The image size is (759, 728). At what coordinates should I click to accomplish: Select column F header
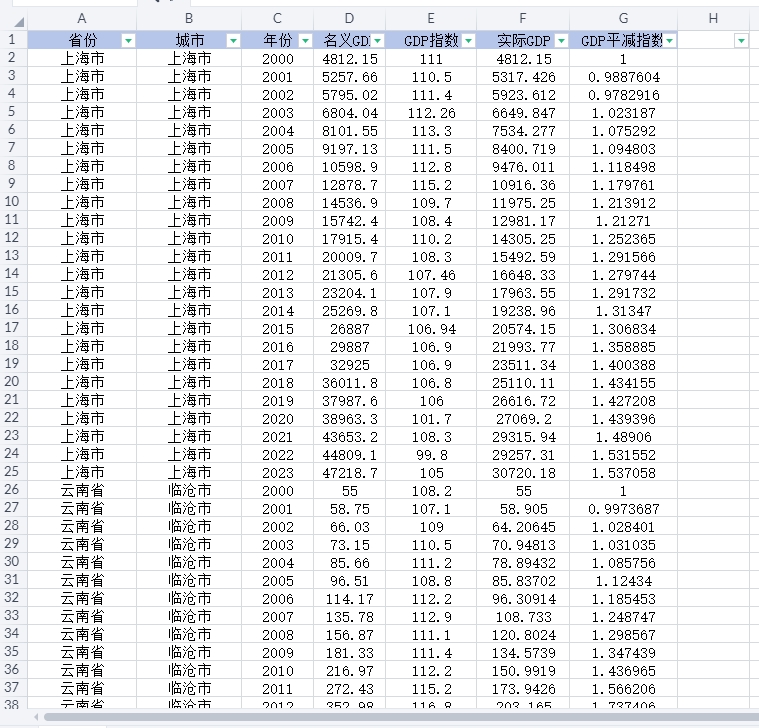pyautogui.click(x=523, y=19)
